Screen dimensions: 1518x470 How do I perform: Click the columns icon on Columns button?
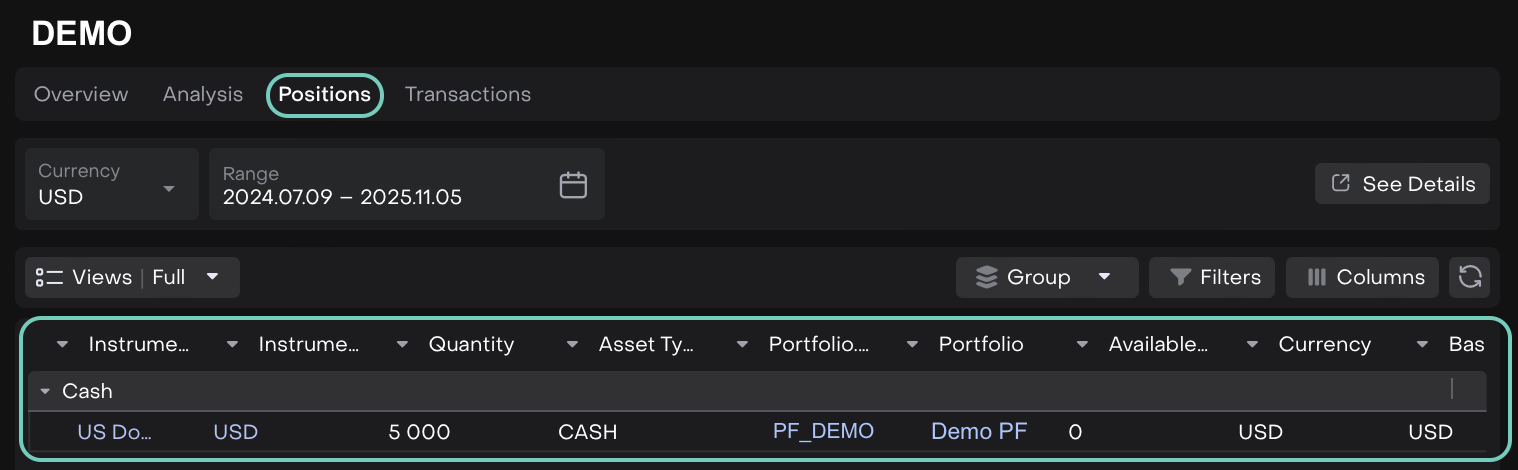[1317, 277]
